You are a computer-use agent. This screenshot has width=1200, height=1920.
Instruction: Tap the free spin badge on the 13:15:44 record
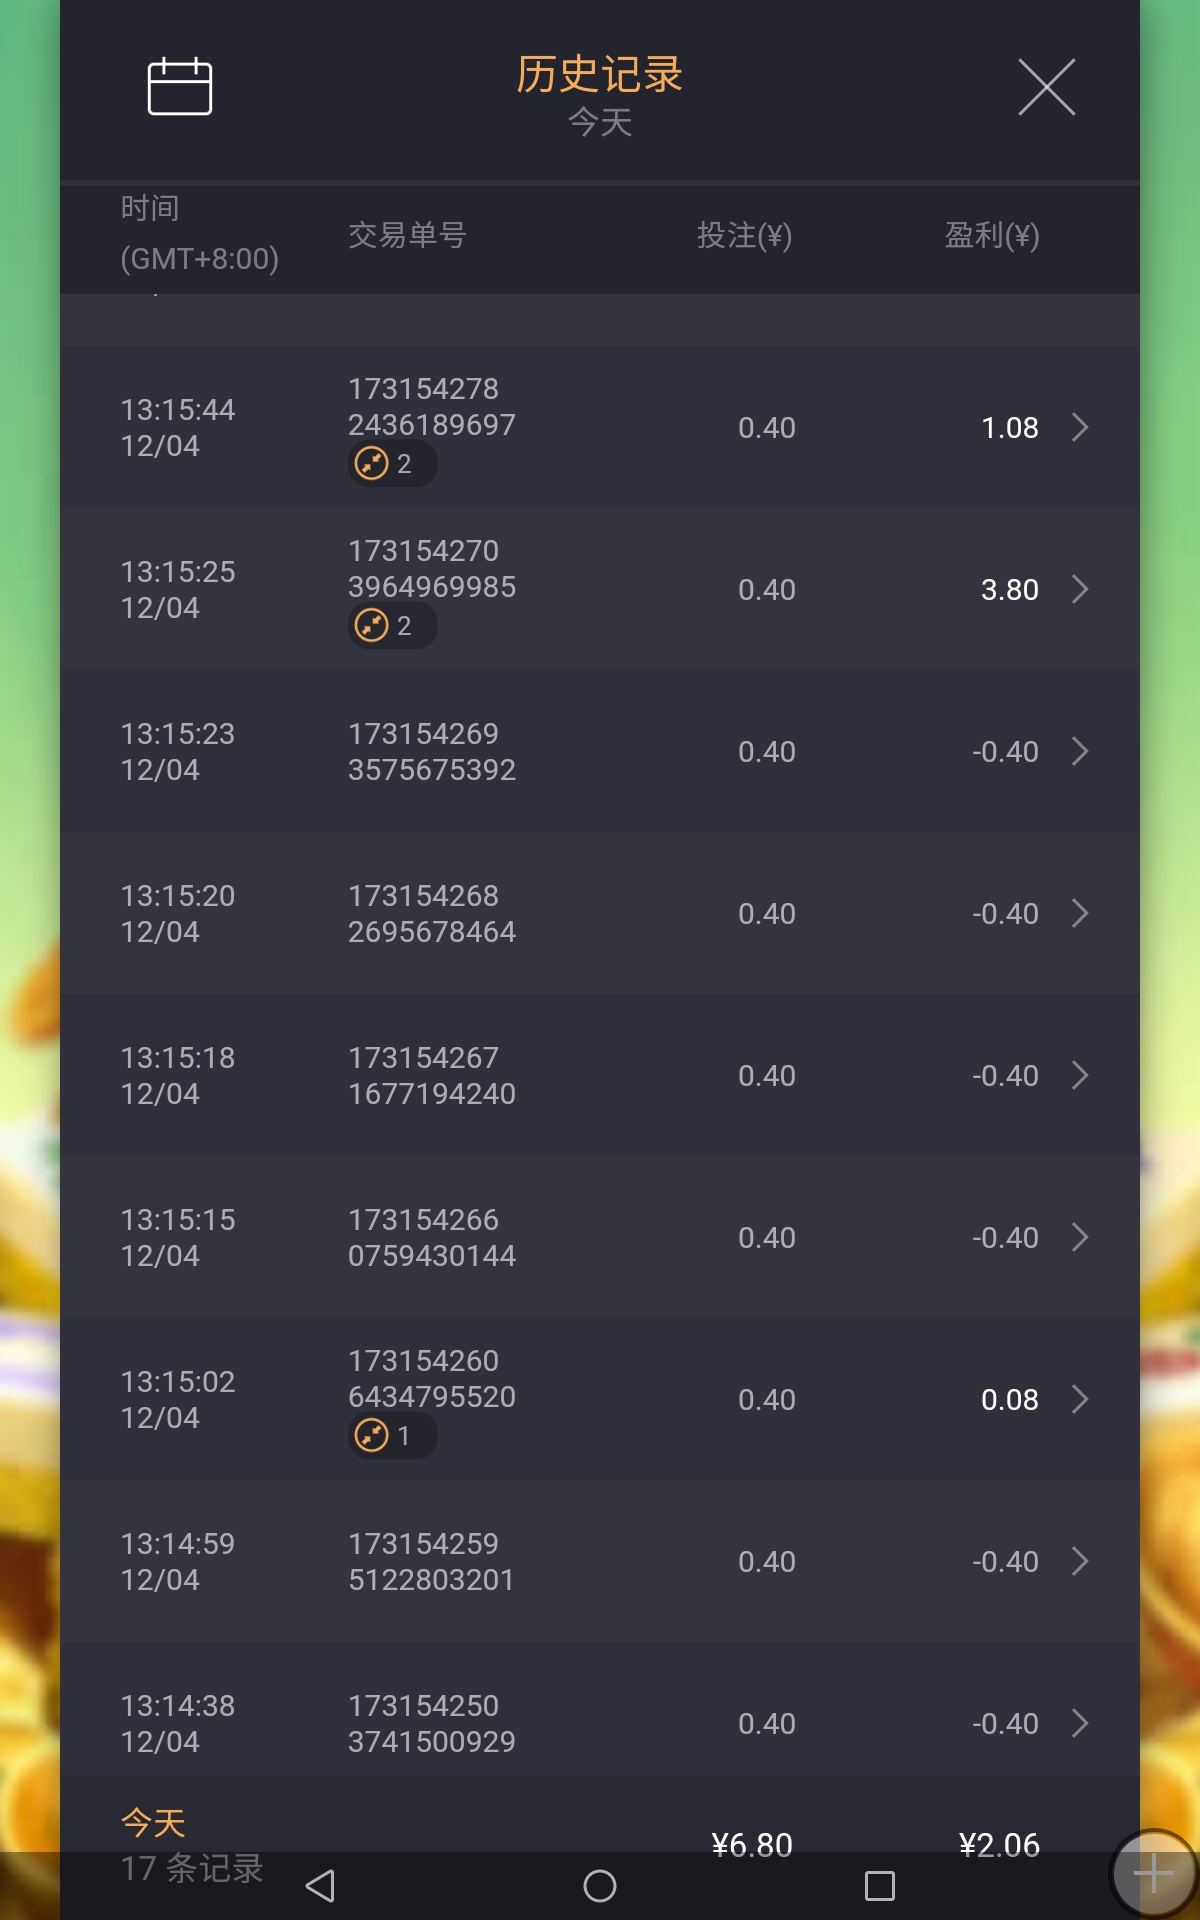pos(391,464)
